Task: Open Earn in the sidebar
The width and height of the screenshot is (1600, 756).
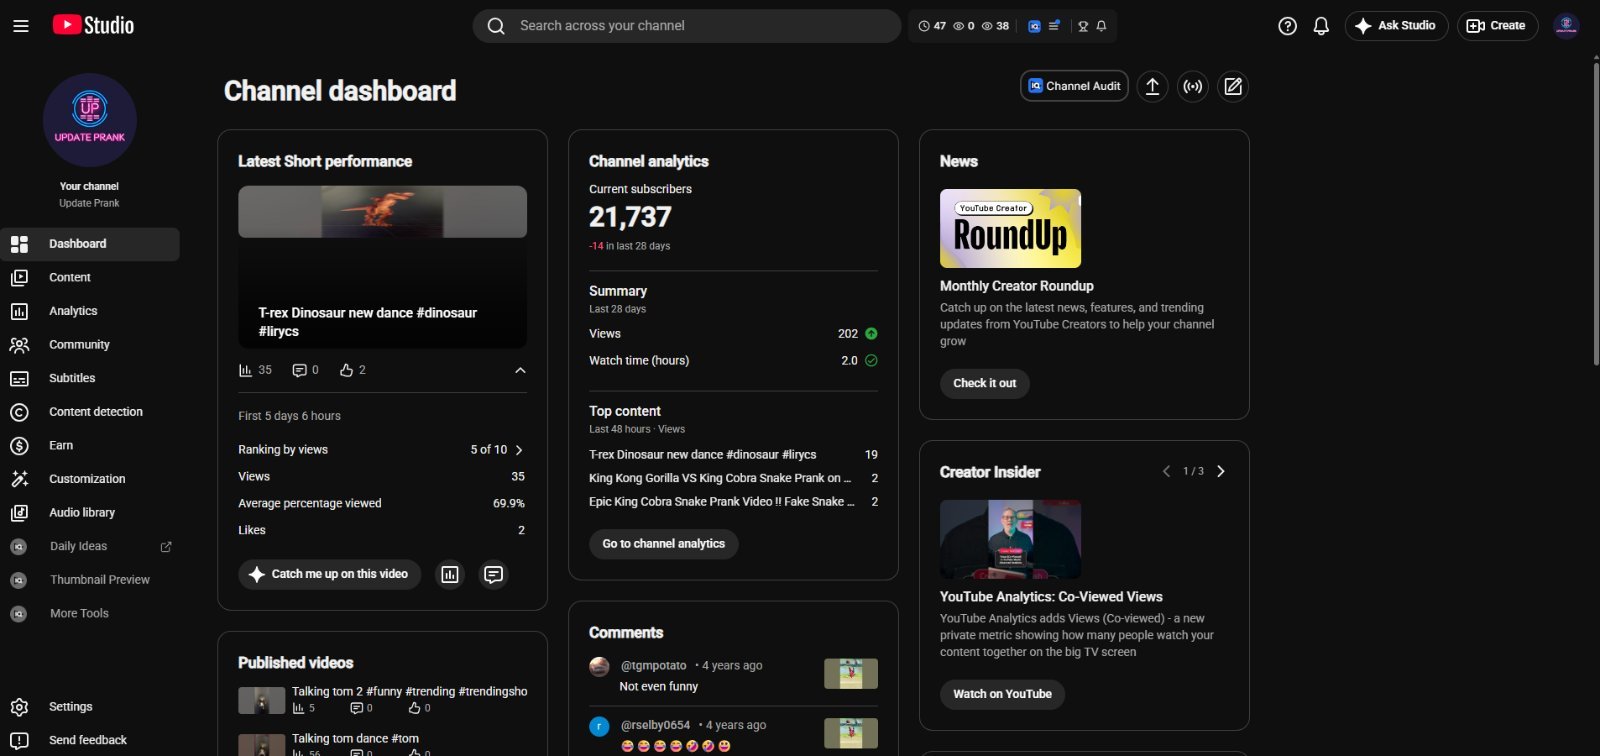Action: pos(90,446)
